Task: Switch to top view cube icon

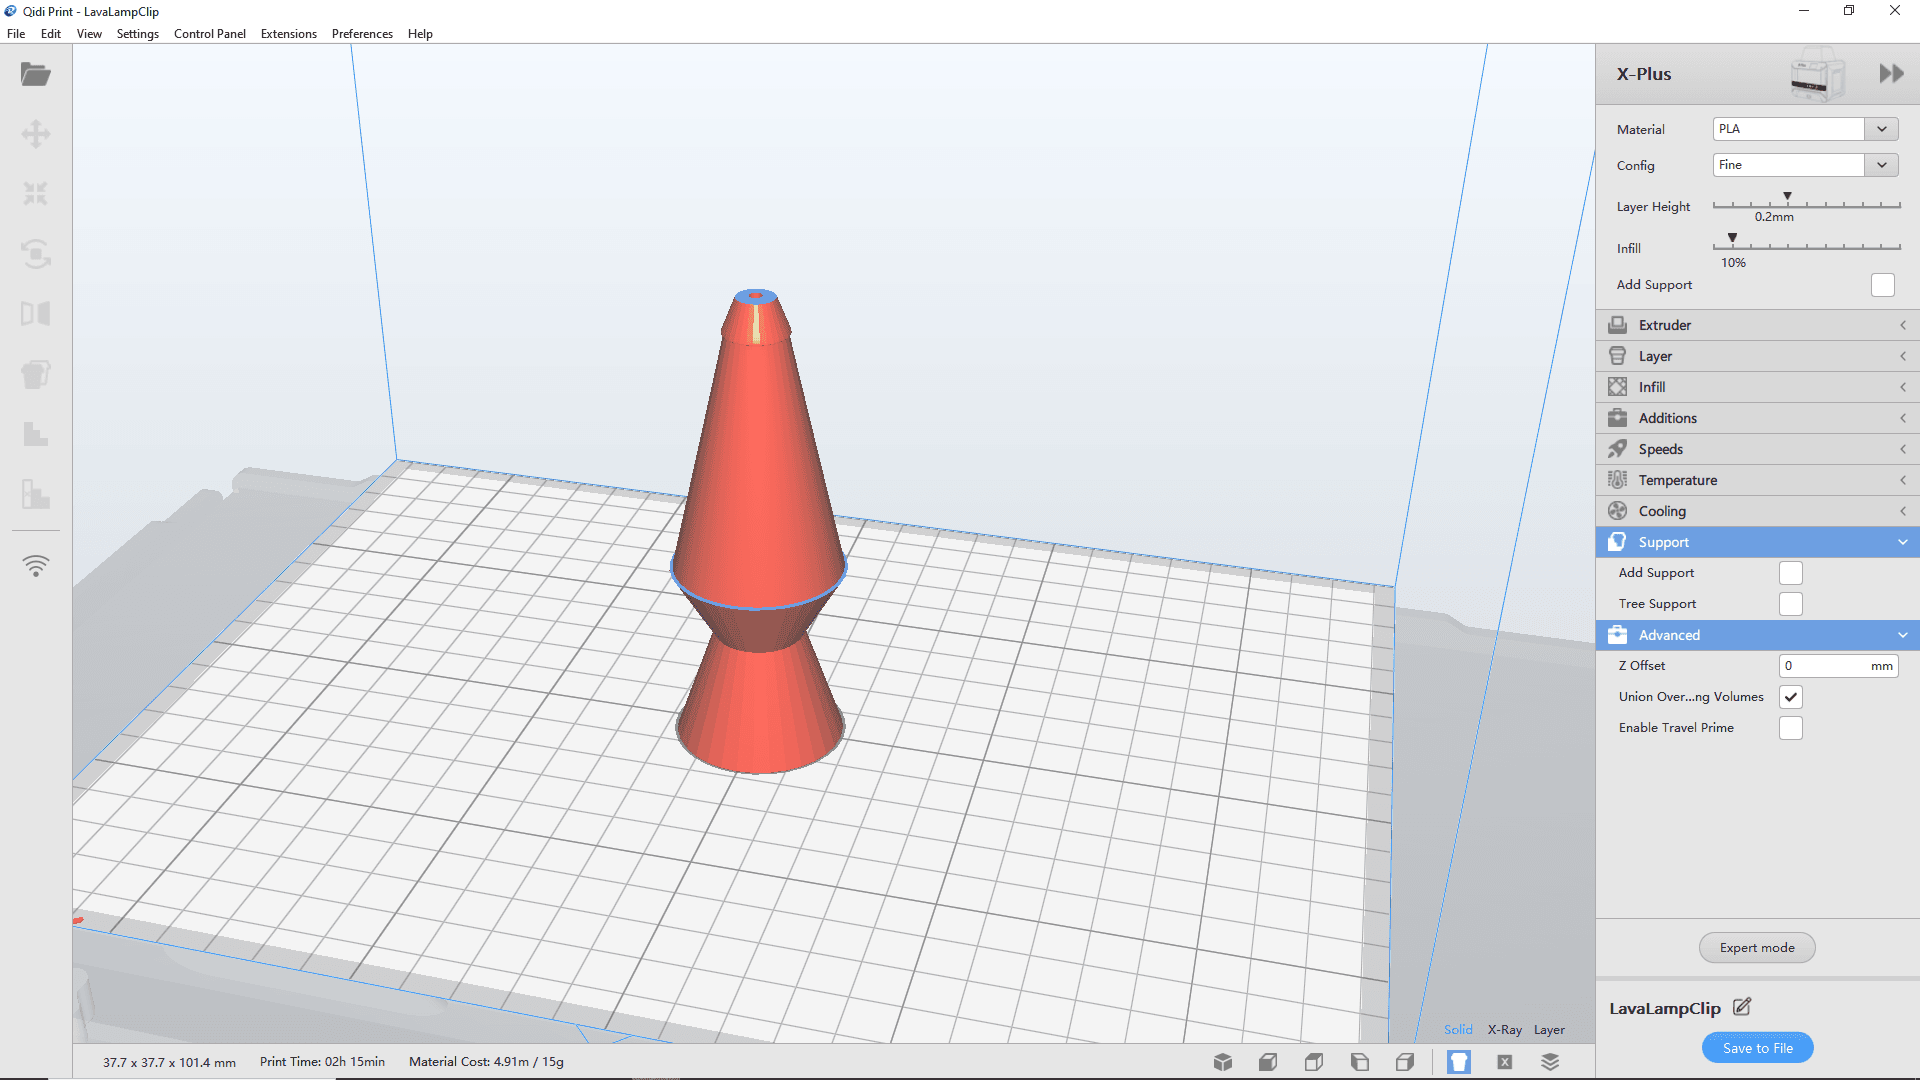Action: tap(1314, 1062)
